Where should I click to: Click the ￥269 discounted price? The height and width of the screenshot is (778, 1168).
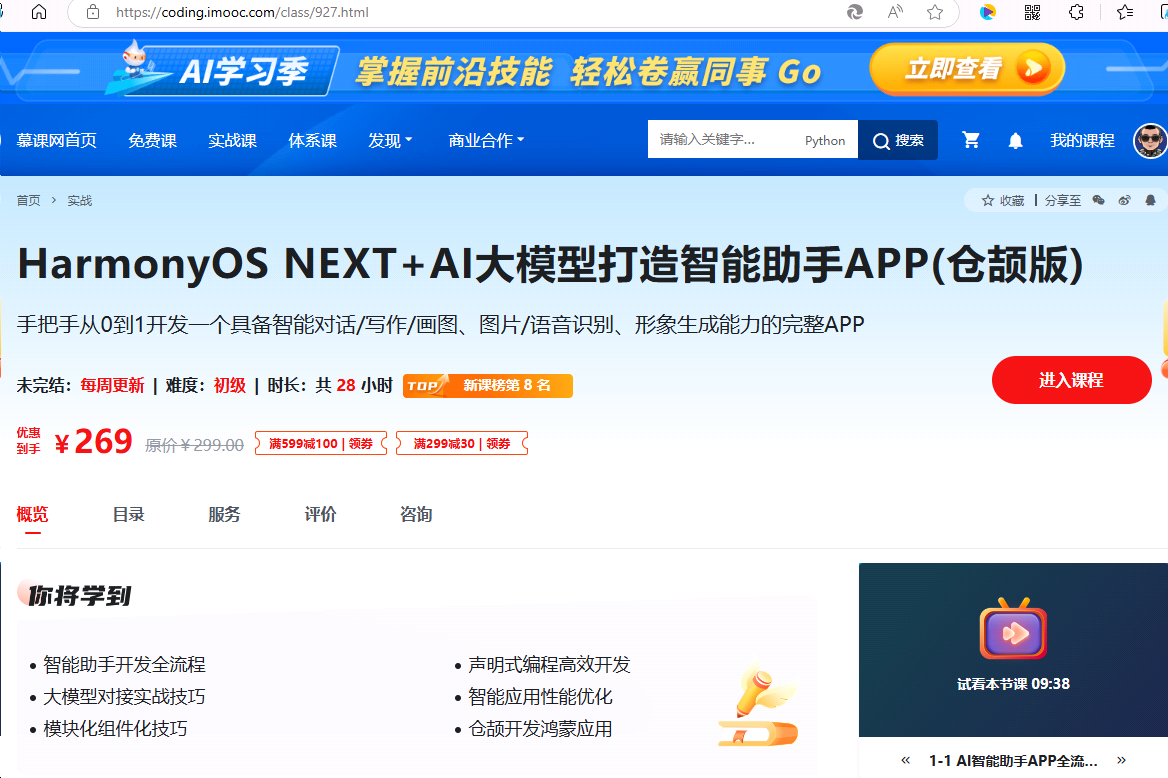93,442
